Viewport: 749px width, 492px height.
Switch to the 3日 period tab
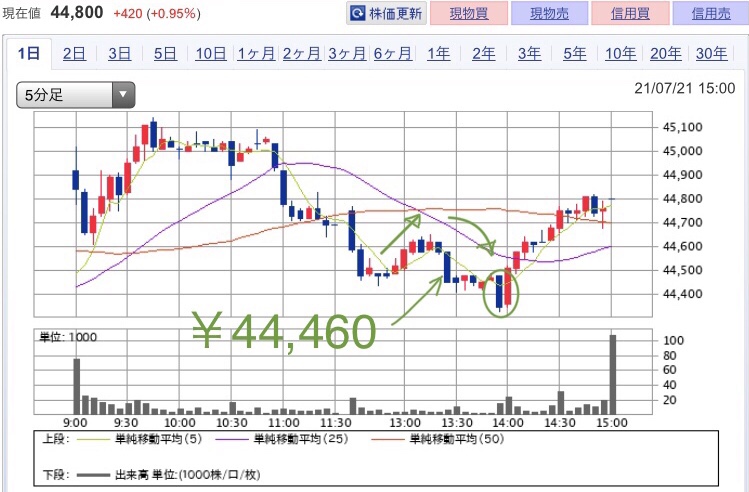pos(119,53)
